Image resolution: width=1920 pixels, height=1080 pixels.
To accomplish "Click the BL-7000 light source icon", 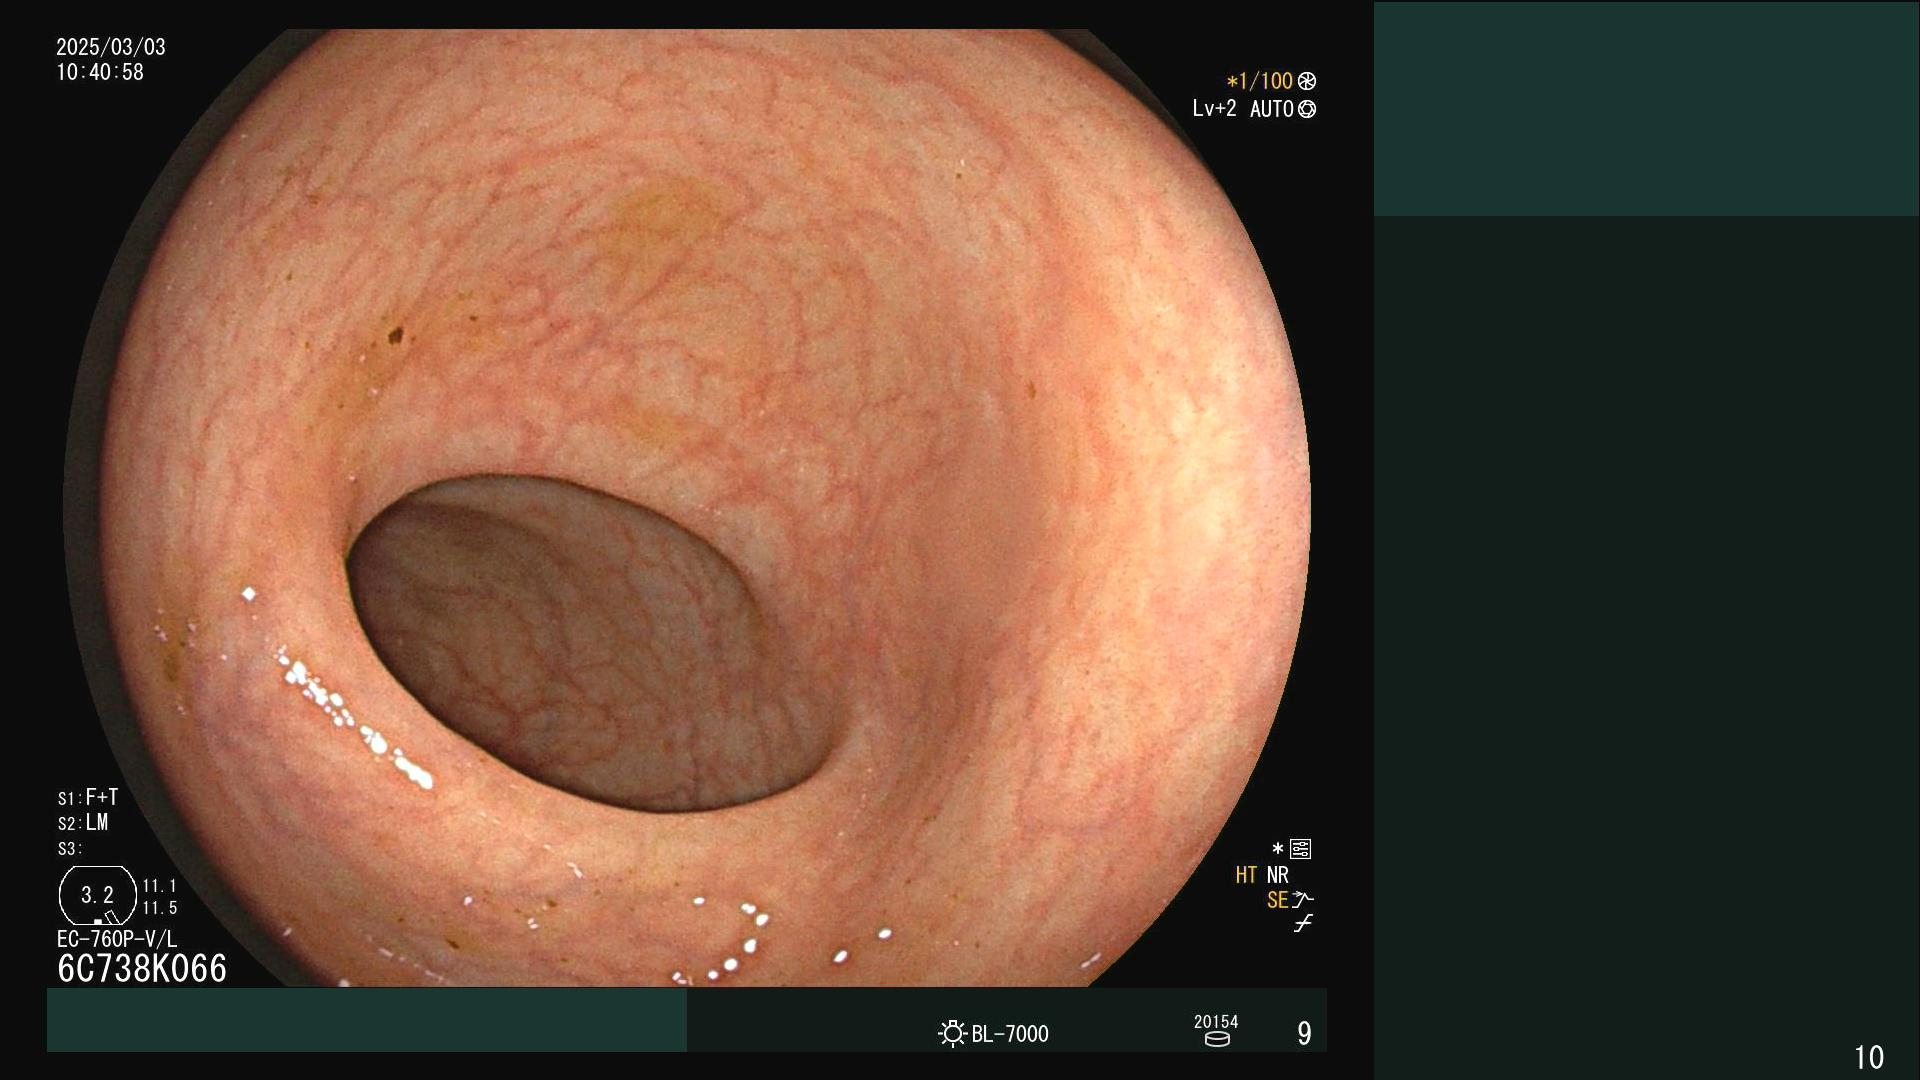I will click(952, 1033).
